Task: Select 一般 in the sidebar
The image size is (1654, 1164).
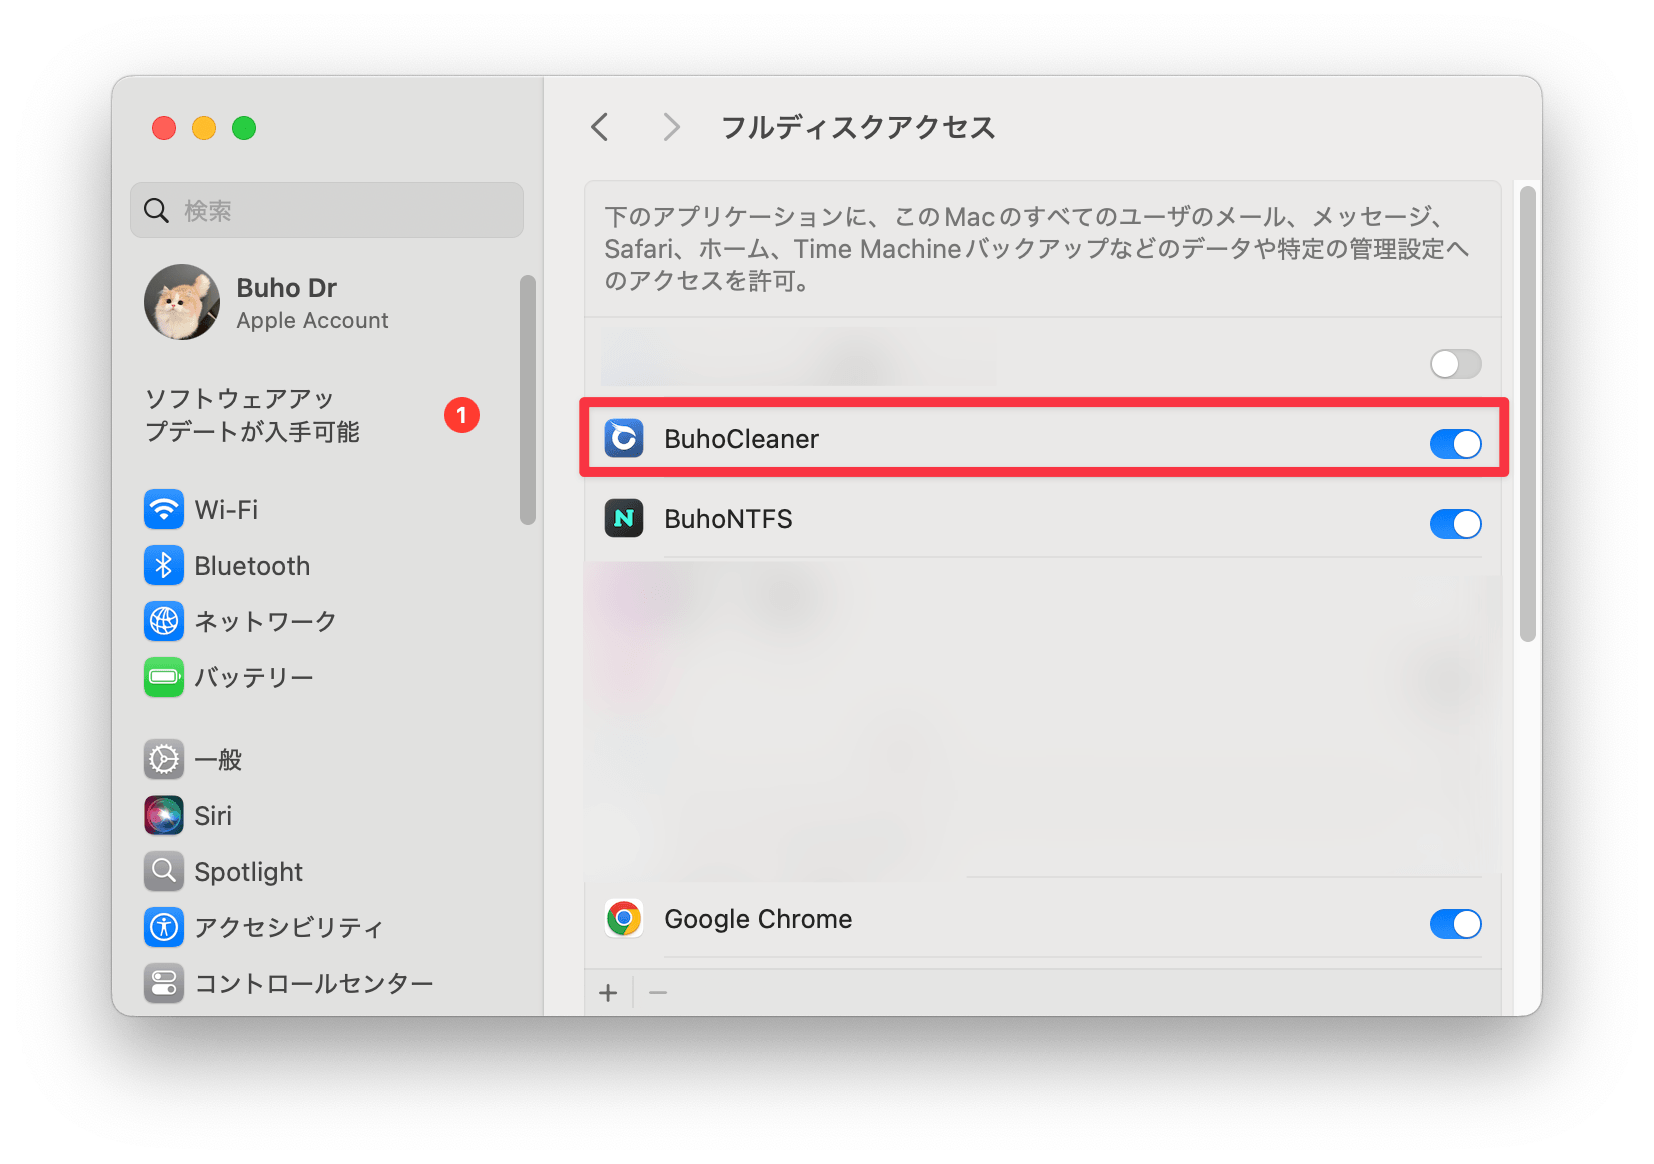Action: (x=218, y=760)
